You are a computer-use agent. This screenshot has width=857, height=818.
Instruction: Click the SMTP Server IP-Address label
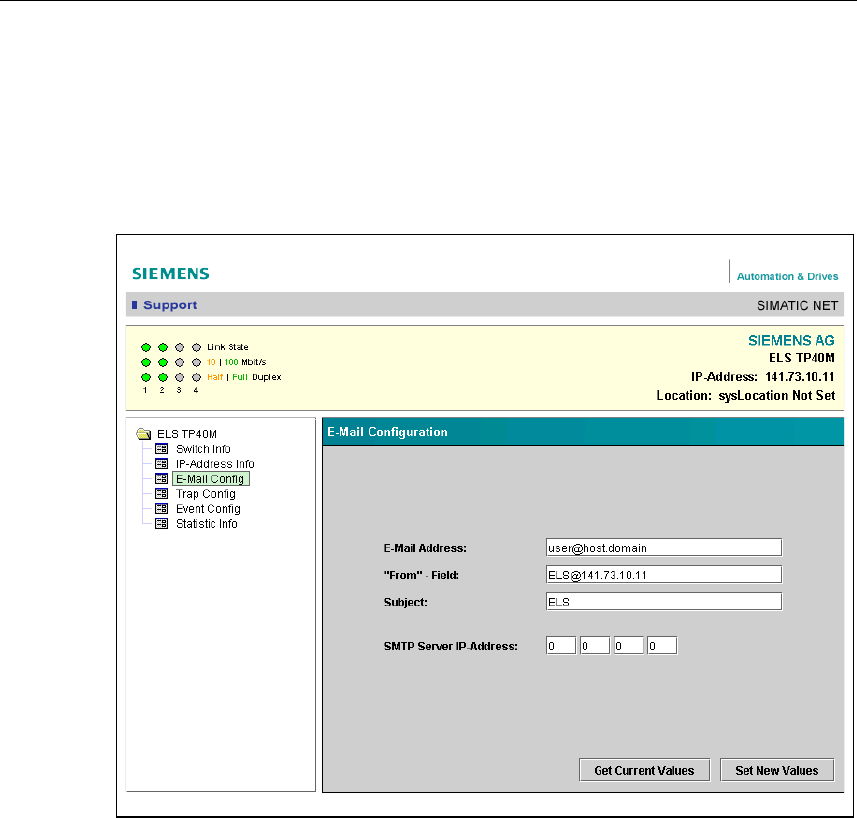[x=450, y=646]
